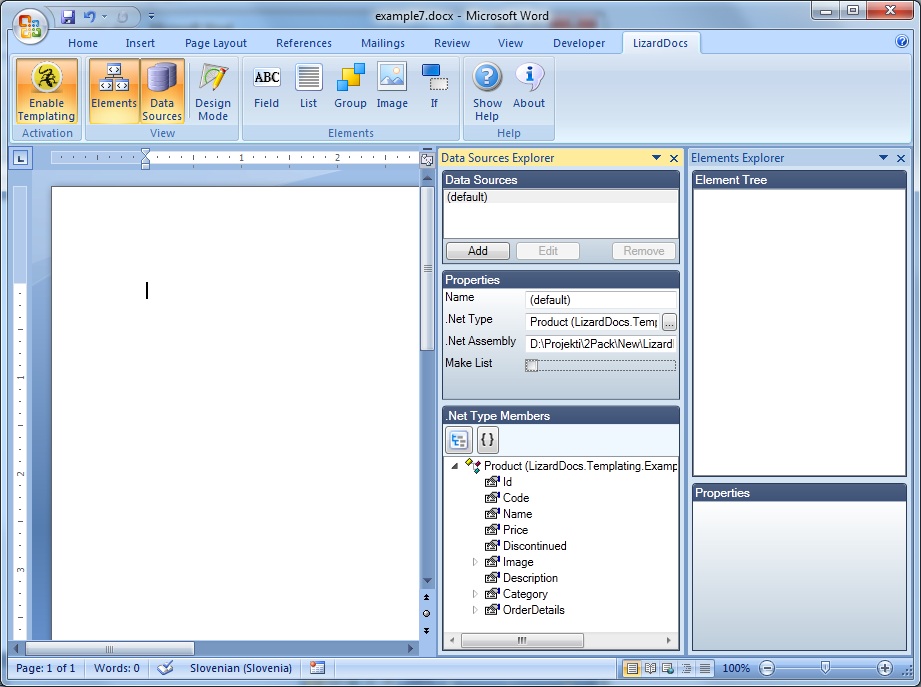Image resolution: width=921 pixels, height=687 pixels.
Task: Open the Developer tab
Action: pyautogui.click(x=579, y=43)
